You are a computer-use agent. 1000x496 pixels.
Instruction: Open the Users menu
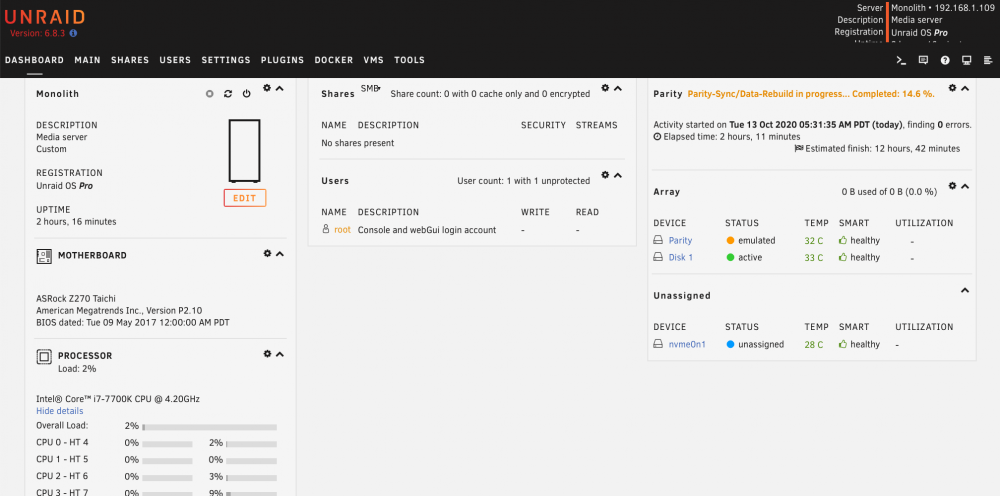coord(175,60)
